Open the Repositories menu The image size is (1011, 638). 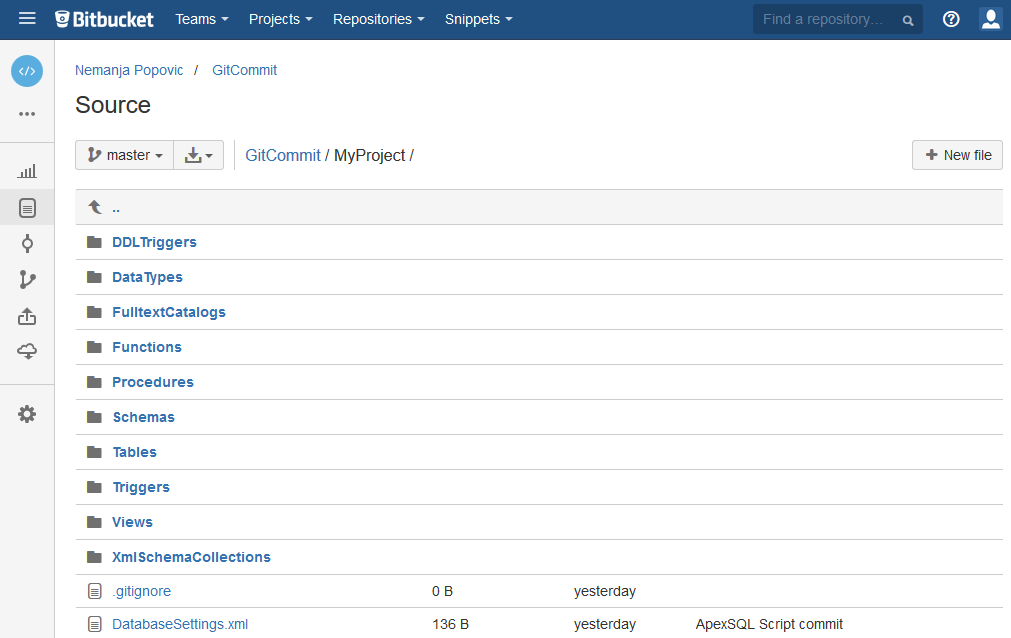point(378,19)
